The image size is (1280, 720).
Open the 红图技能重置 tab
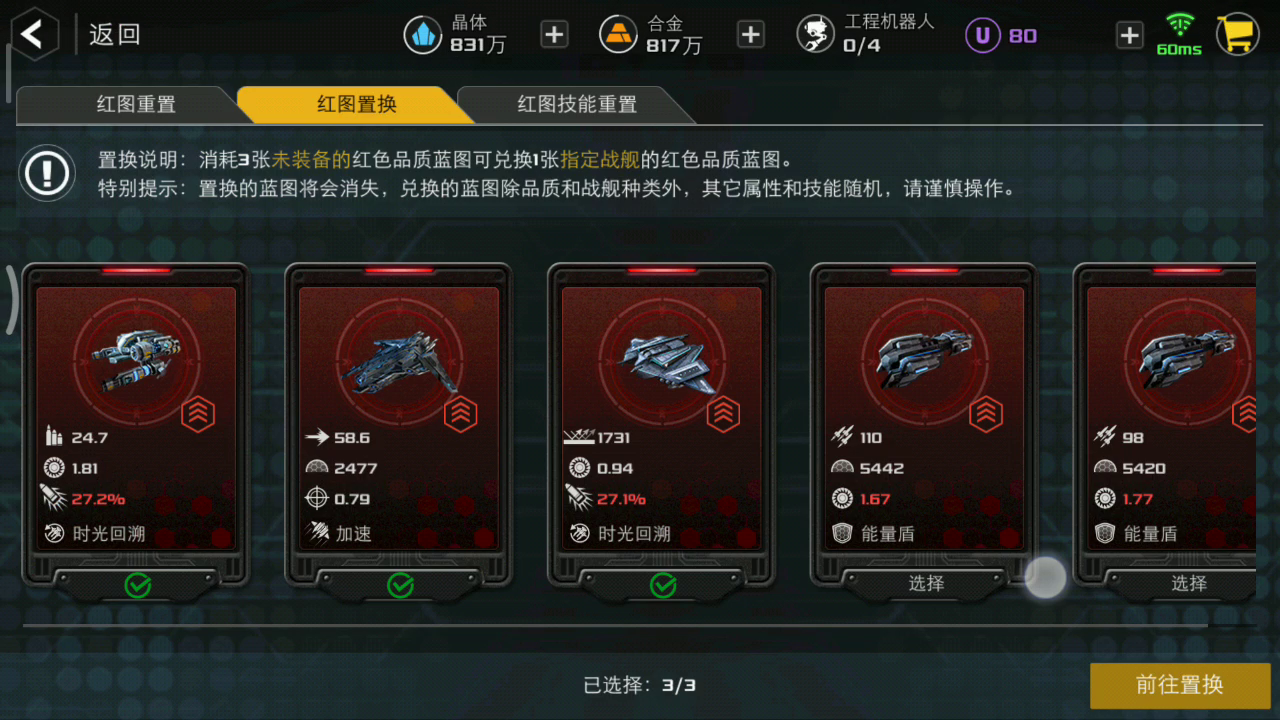(x=577, y=104)
